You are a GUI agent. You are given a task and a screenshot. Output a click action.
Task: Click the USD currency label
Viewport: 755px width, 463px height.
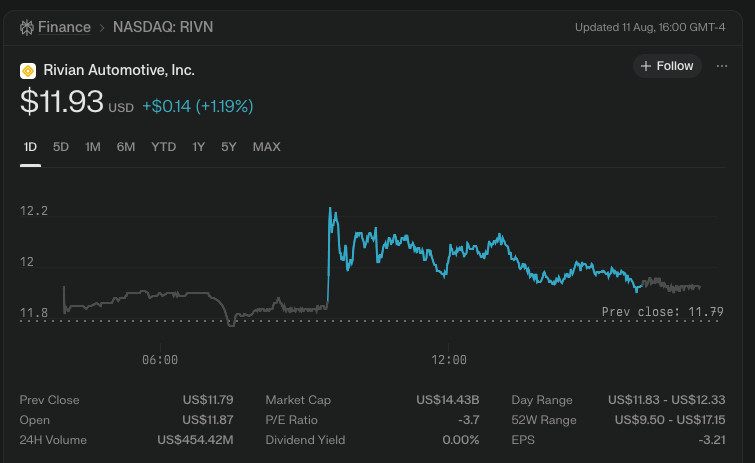point(121,108)
